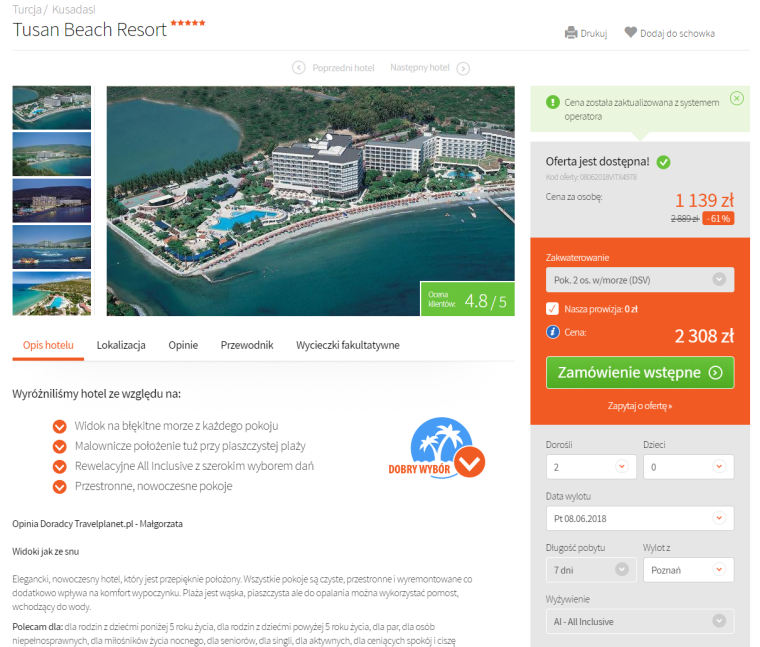Open the Data wylotu date dropdown
Viewport: 760px width, 647px height.
(640, 518)
